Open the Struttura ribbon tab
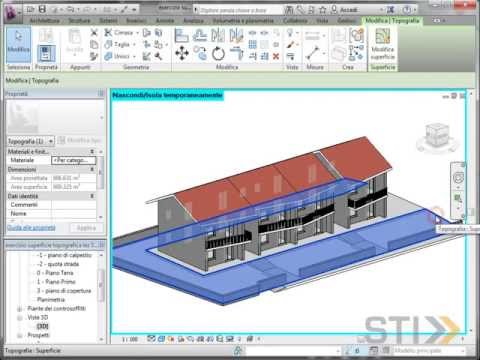480x360 pixels. (79, 21)
